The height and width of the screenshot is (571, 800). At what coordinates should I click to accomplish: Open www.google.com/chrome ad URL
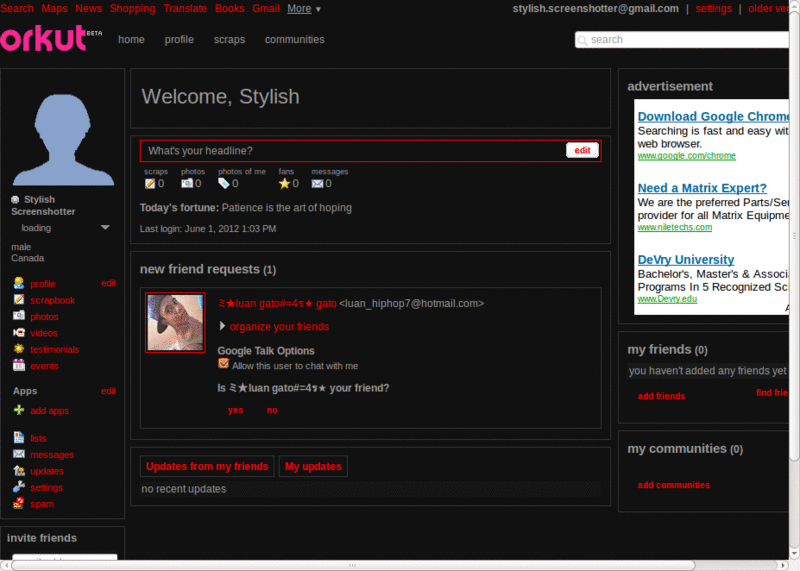pos(687,156)
